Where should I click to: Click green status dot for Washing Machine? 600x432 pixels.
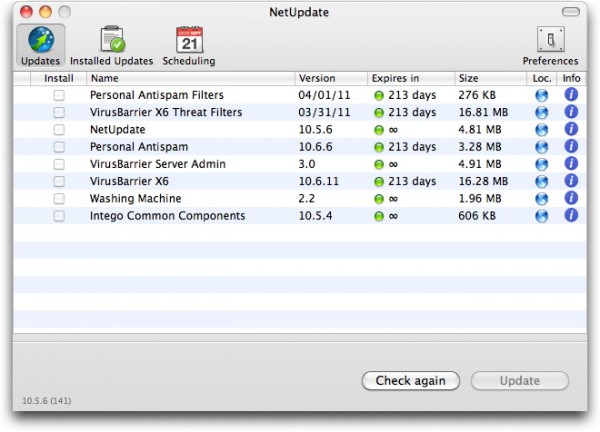(379, 199)
